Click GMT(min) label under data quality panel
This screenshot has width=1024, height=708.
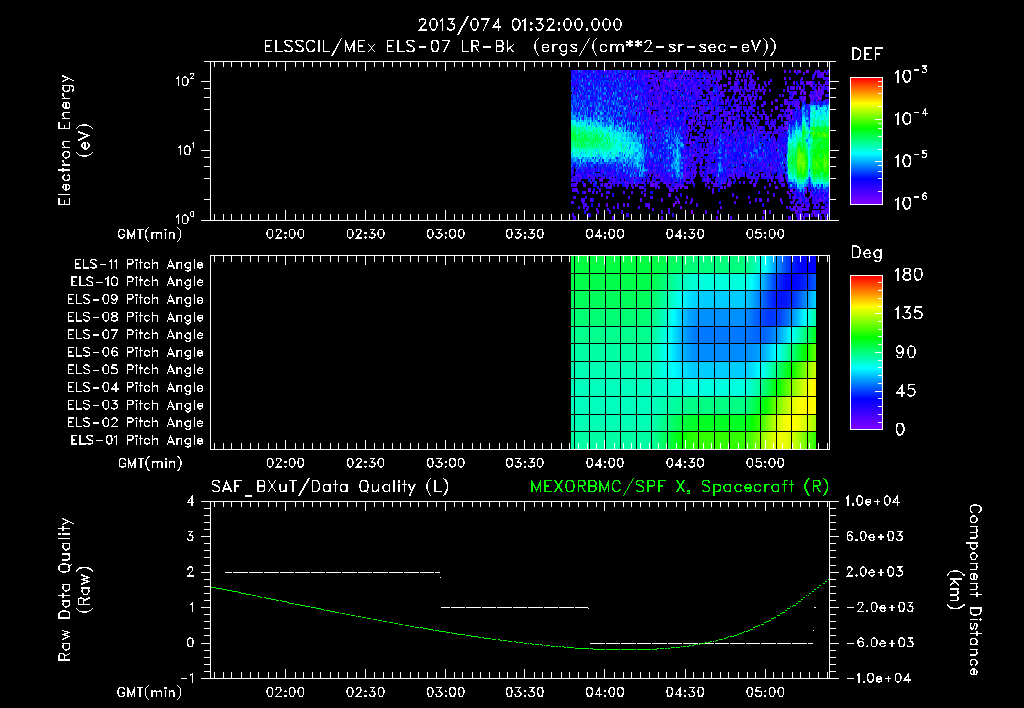pyautogui.click(x=150, y=692)
